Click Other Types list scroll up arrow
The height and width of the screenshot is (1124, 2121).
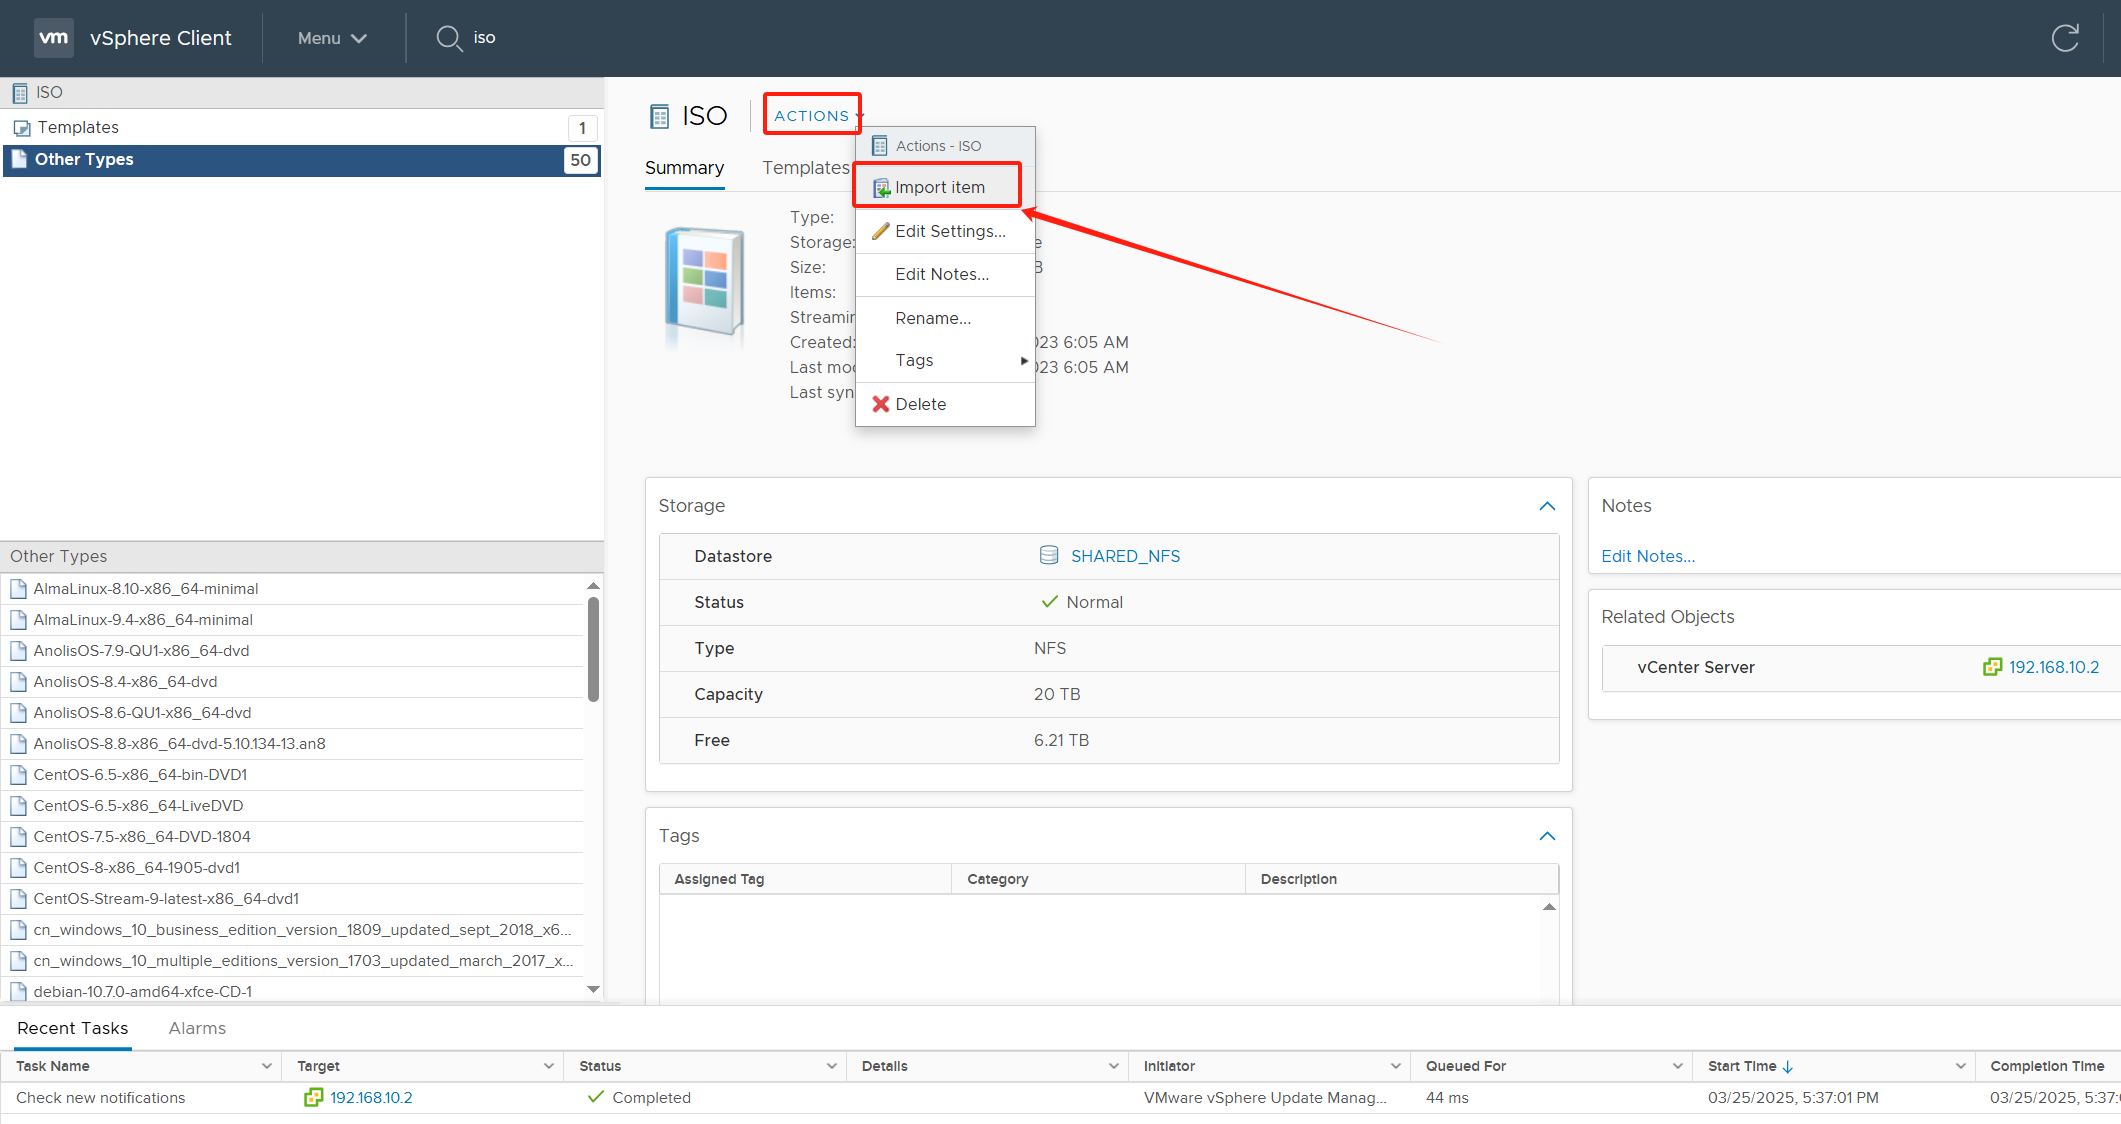pyautogui.click(x=593, y=586)
